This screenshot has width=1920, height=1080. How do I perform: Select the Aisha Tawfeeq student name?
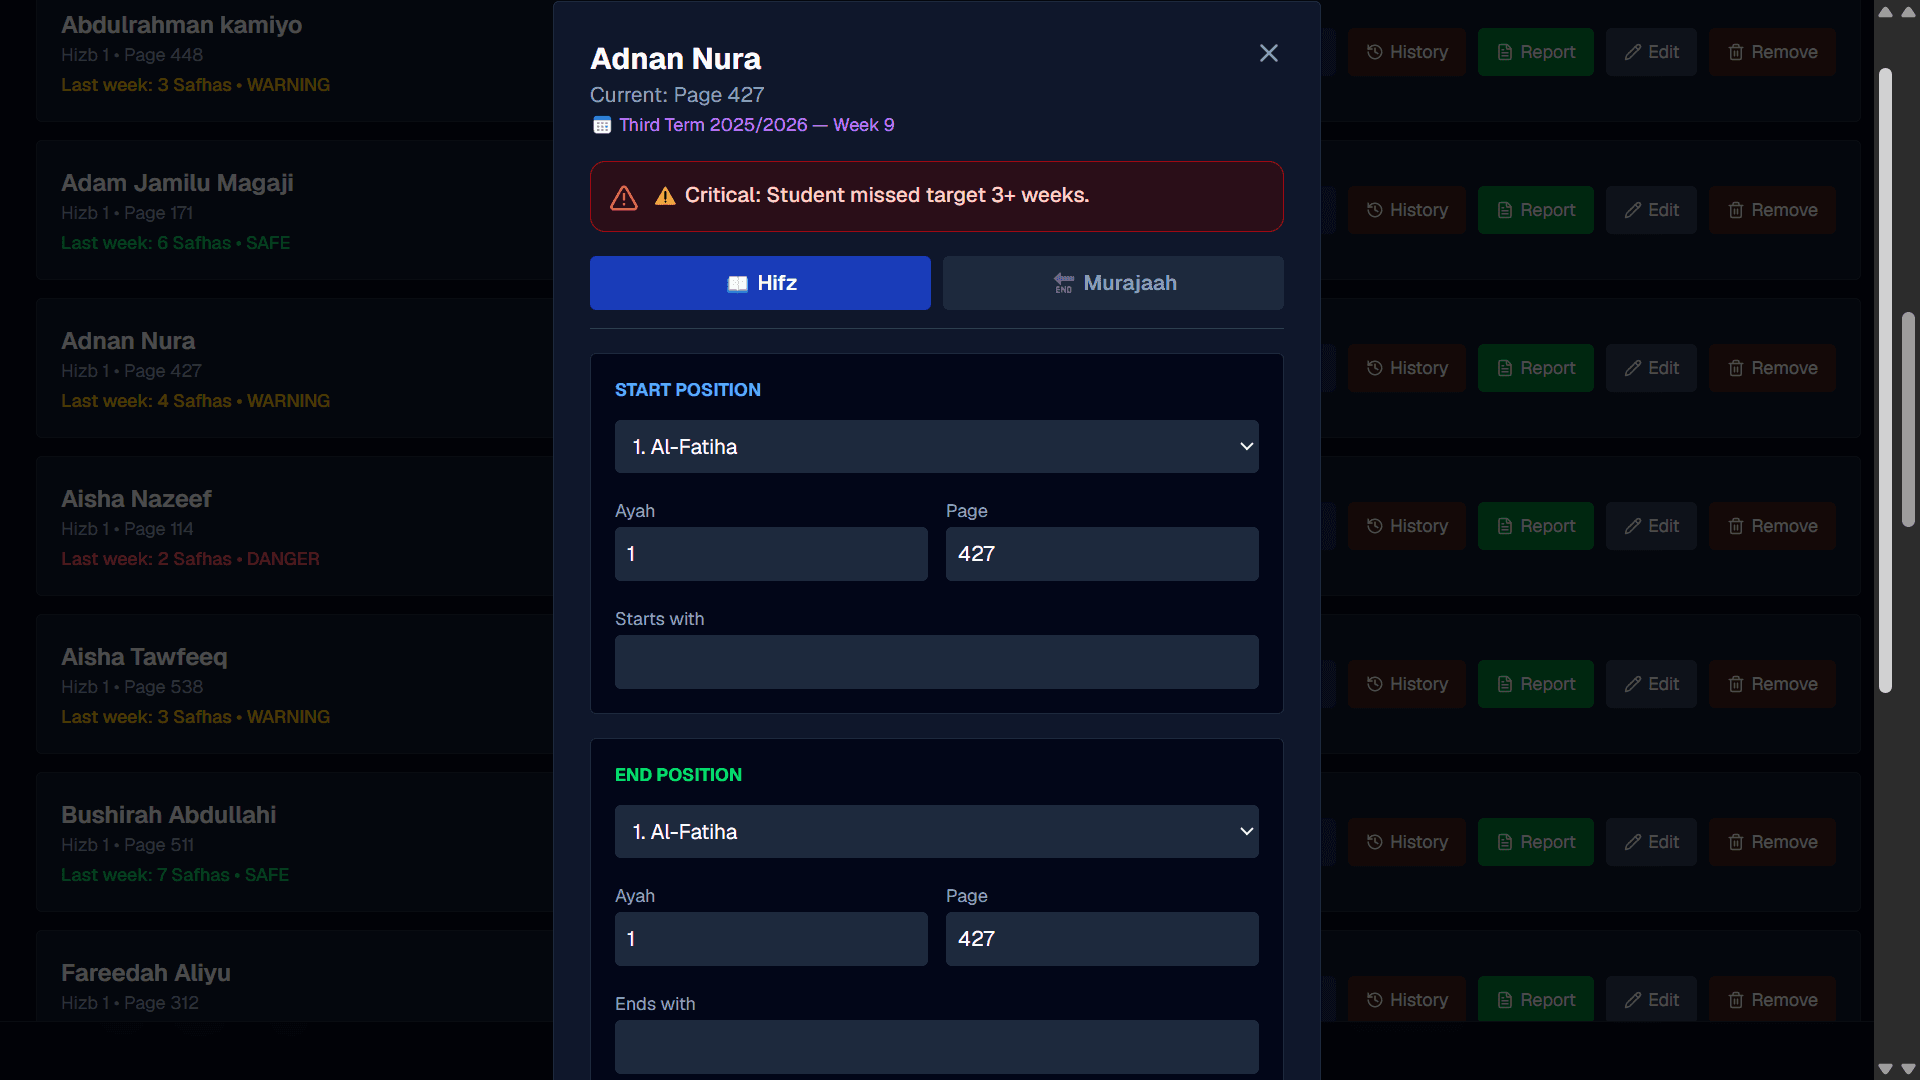144,657
